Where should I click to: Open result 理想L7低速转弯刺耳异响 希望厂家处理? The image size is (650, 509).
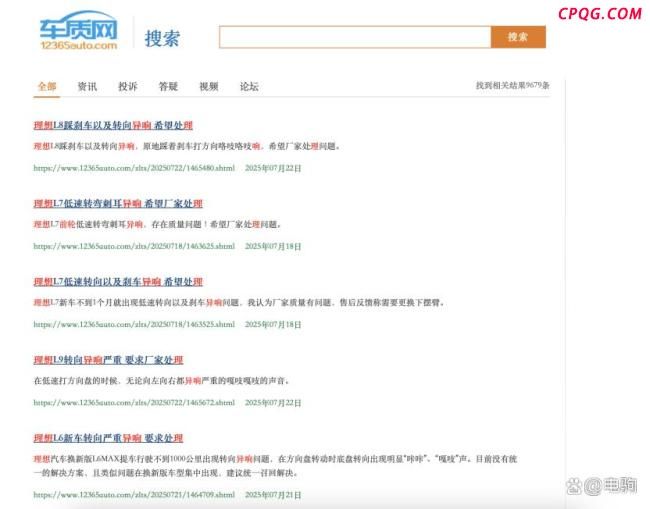(x=118, y=204)
